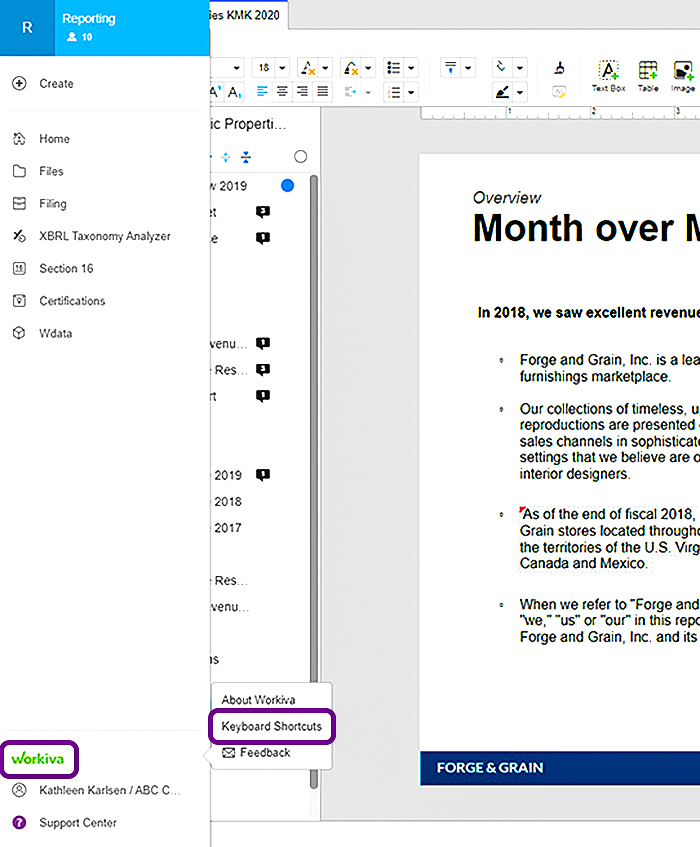Click the Month over heading text

coord(586,228)
